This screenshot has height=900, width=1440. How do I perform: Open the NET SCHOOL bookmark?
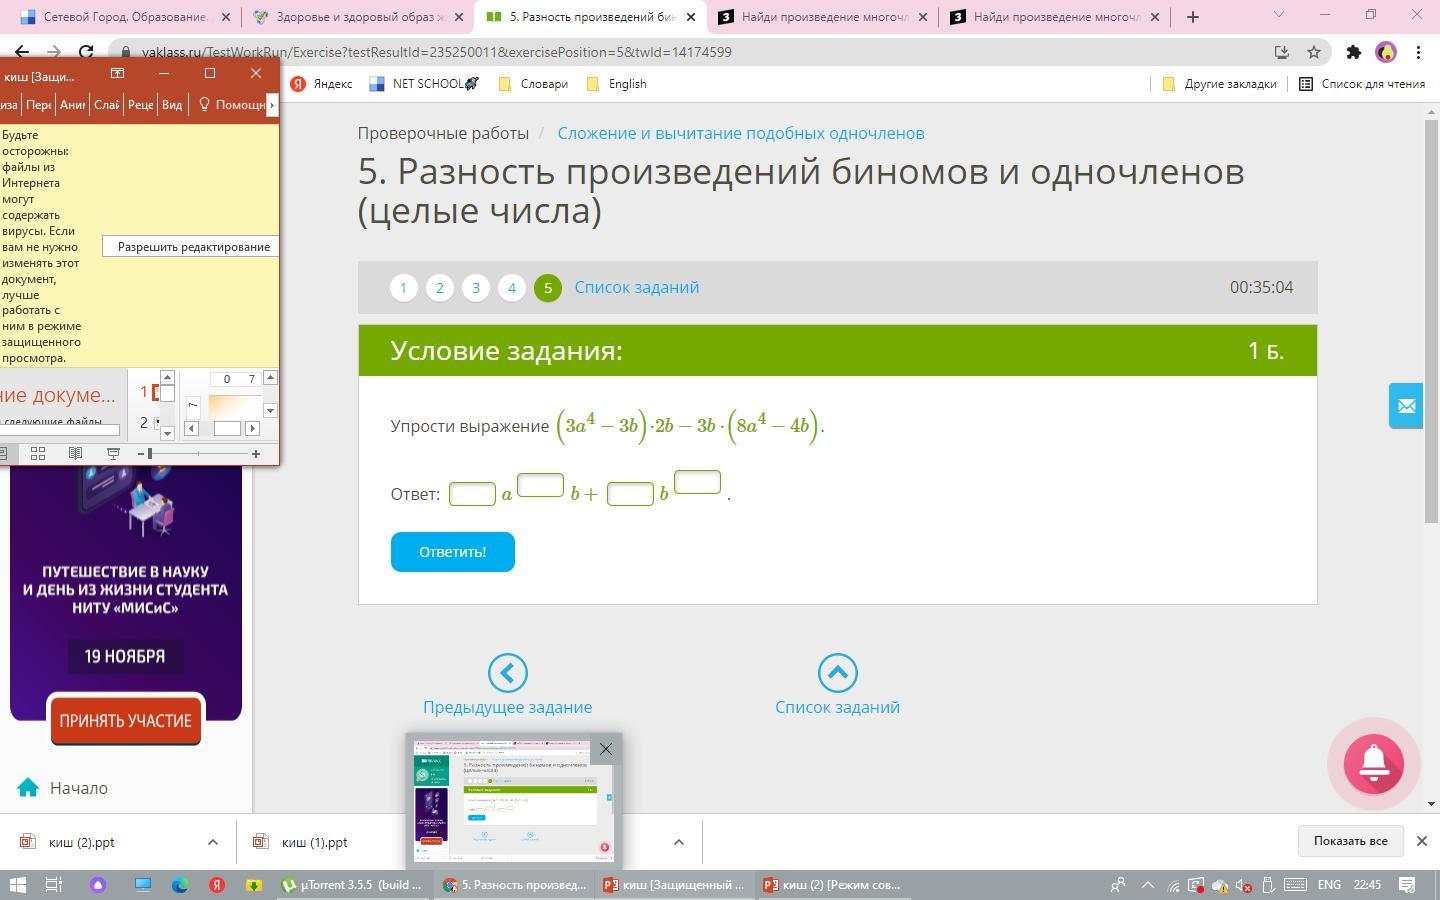(424, 84)
